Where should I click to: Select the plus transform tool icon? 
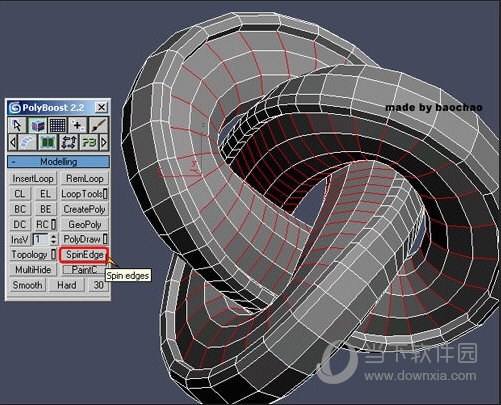coord(78,126)
